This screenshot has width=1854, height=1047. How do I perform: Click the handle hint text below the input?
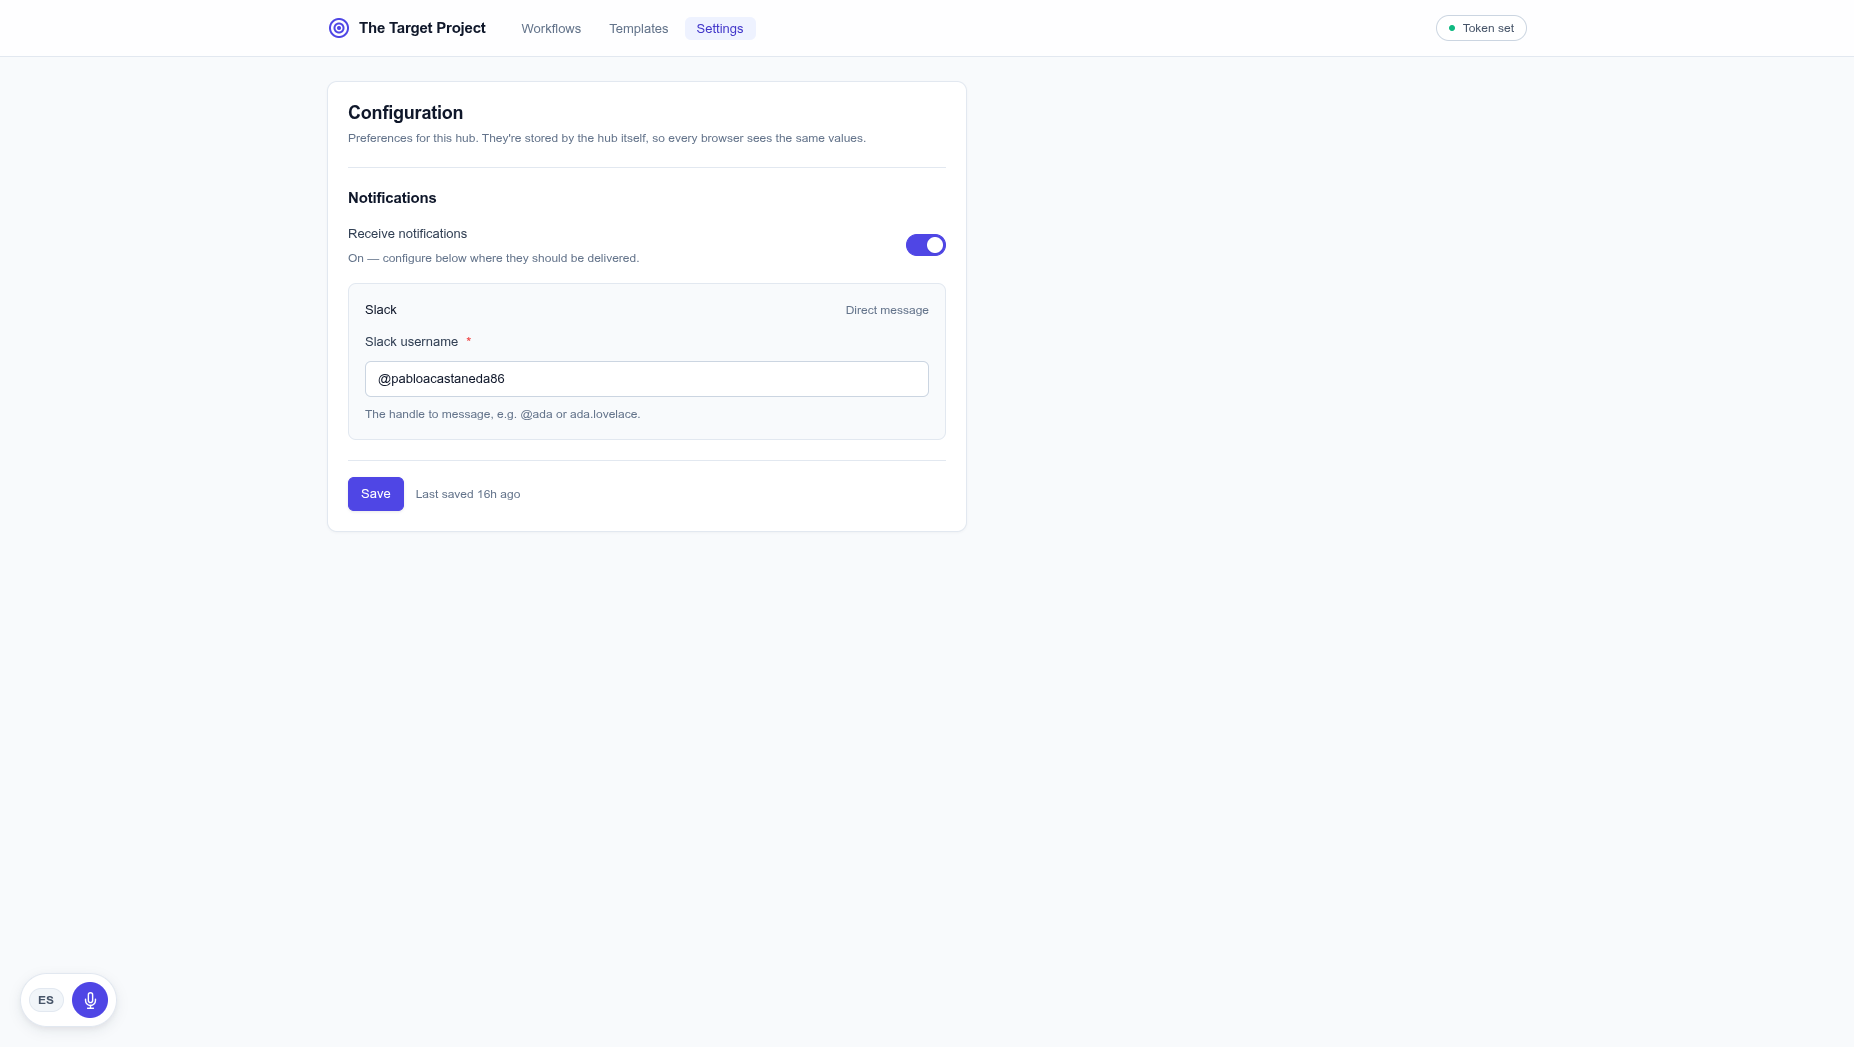[x=503, y=414]
